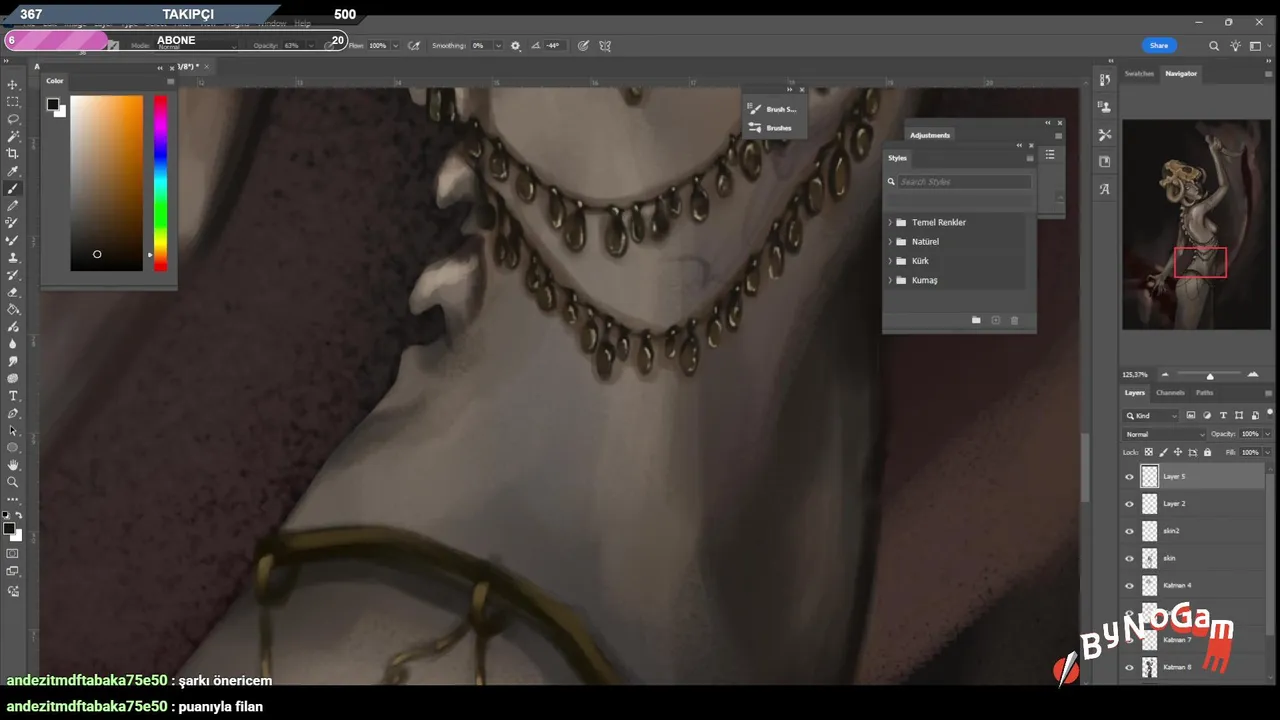Expand the Temel Renkler styles folder

point(890,222)
